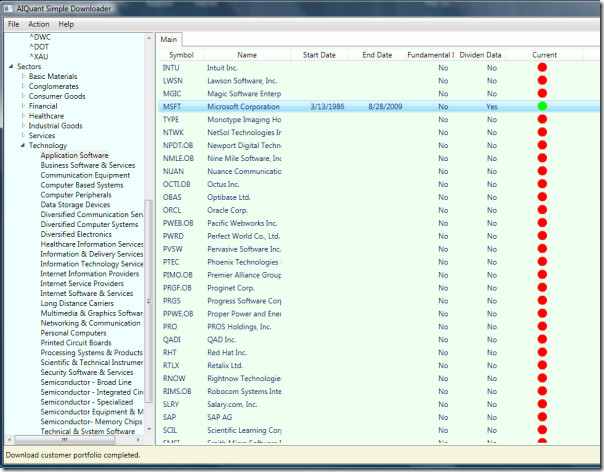
Task: Select the Red Hat Inc. name cell
Action: pyautogui.click(x=227, y=353)
